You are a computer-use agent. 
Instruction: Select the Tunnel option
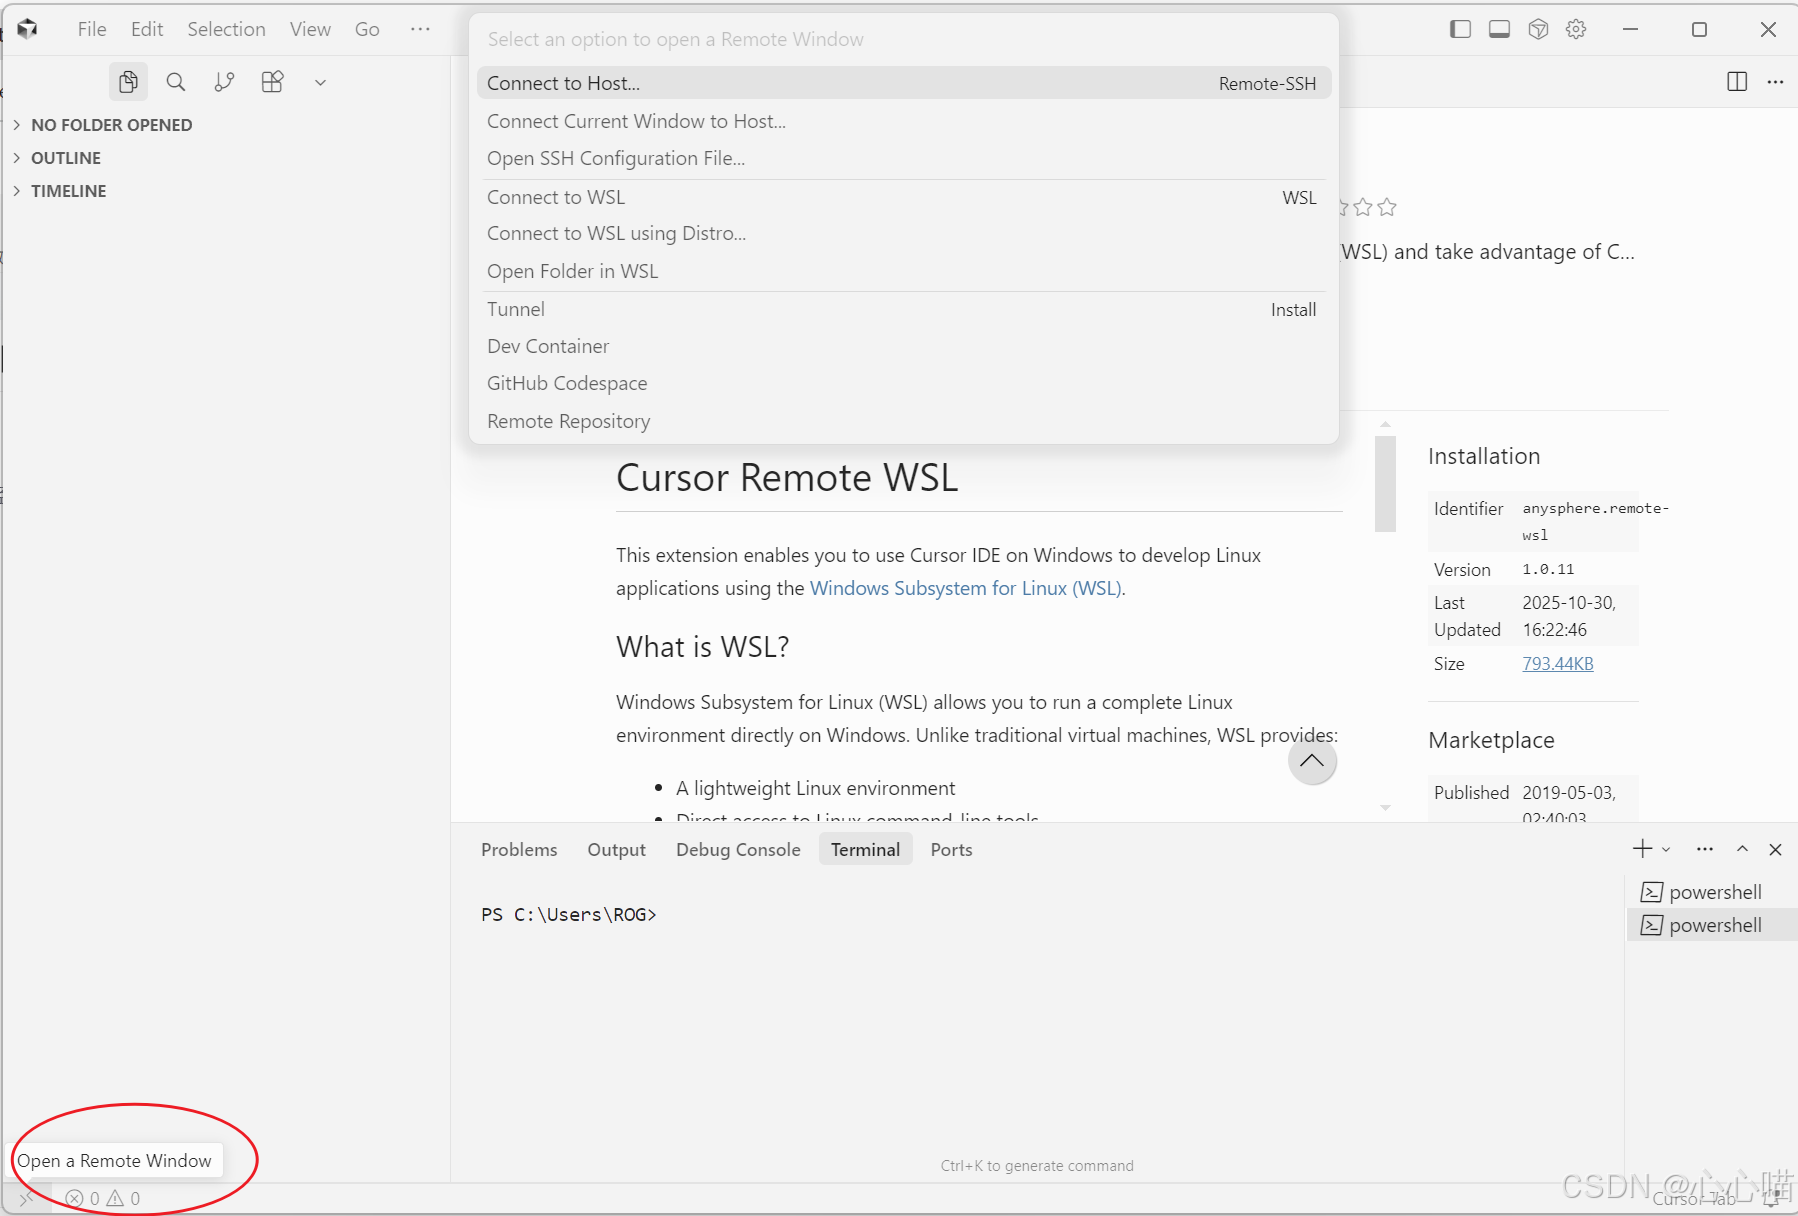[x=904, y=309]
